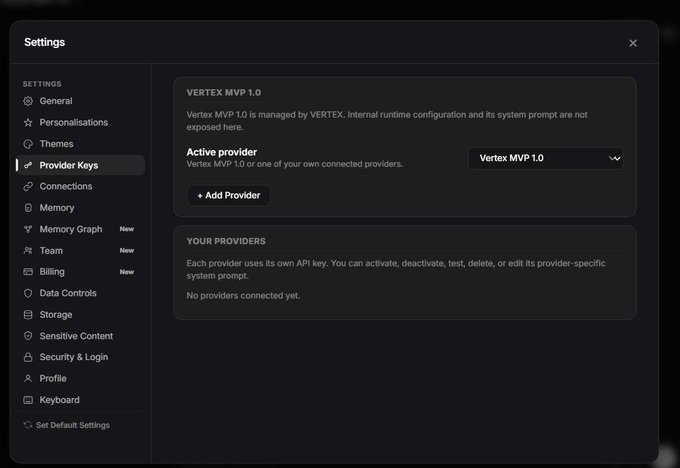
Task: Open the Active provider dropdown
Action: (546, 158)
